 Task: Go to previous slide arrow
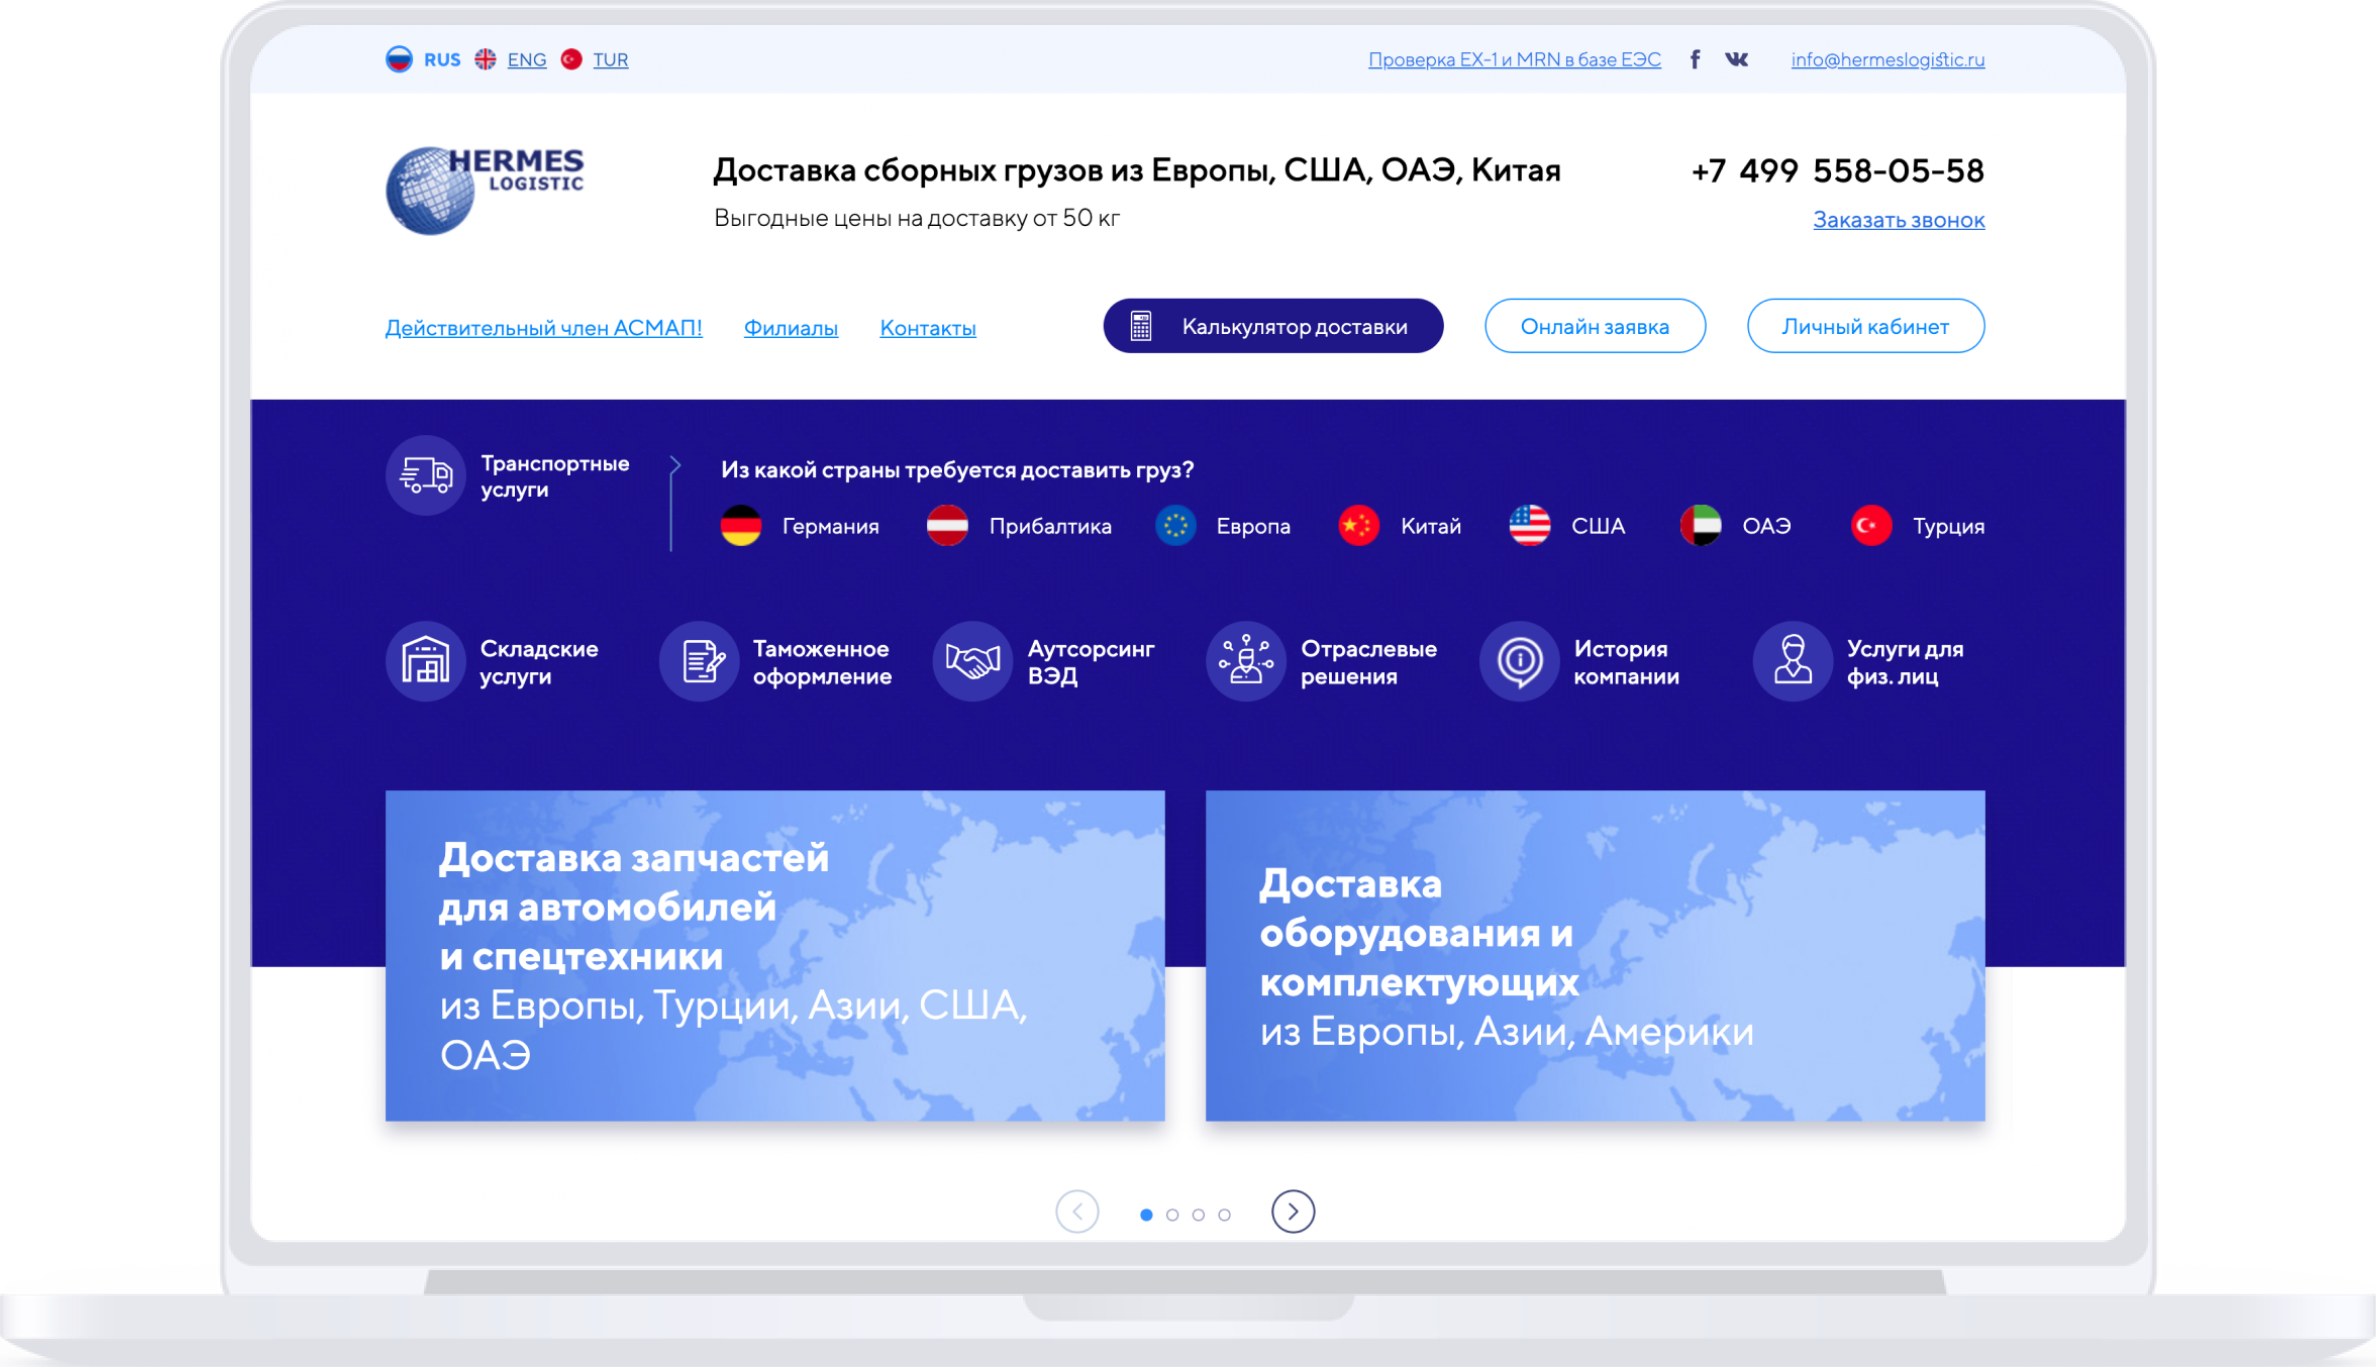point(1077,1212)
